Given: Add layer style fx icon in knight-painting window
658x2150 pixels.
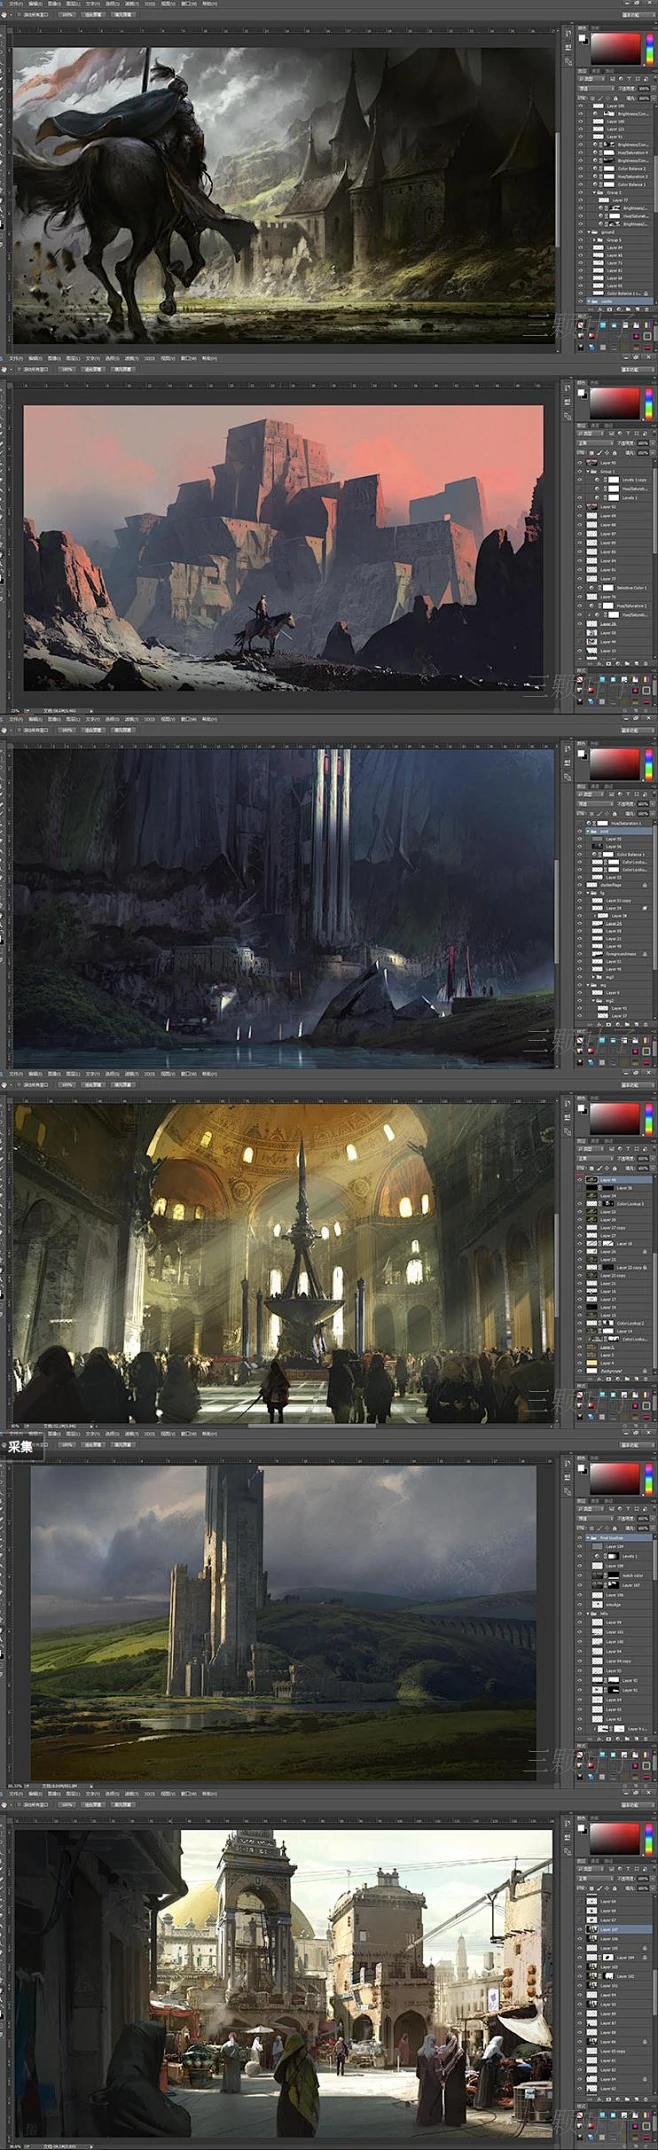Looking at the screenshot, I should click(x=600, y=309).
